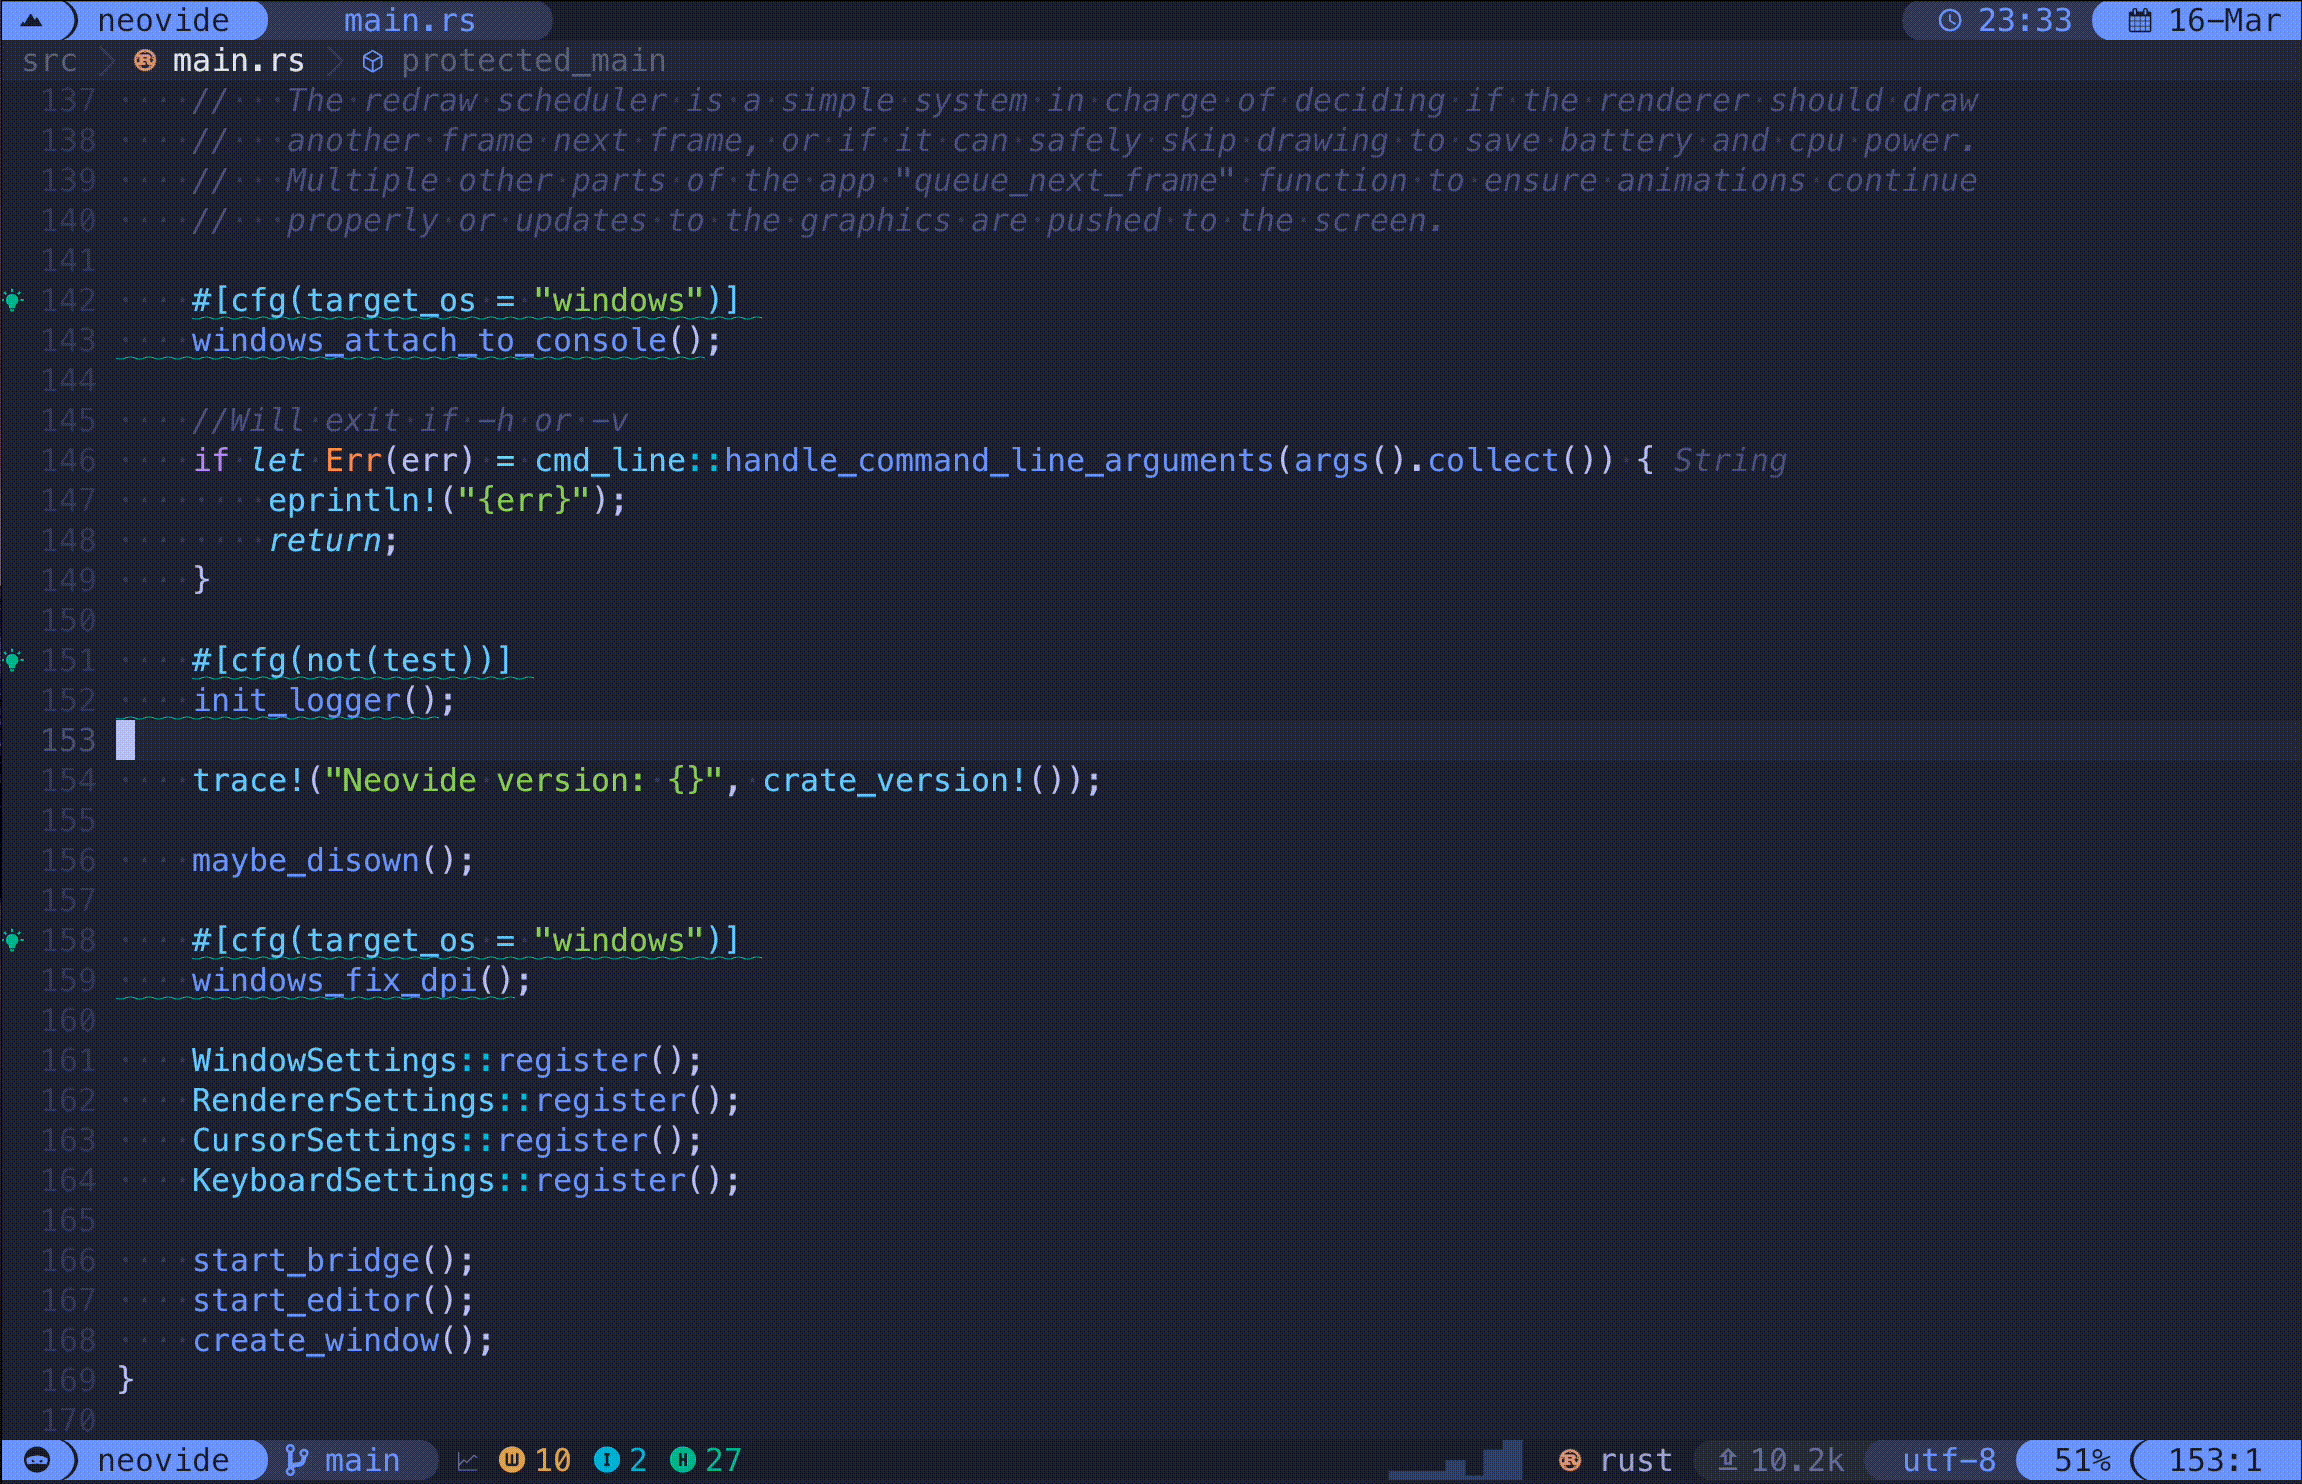Screen dimensions: 2302x1484
Task: Click the diagnostics chart icon in statusline
Action: click(x=467, y=1461)
